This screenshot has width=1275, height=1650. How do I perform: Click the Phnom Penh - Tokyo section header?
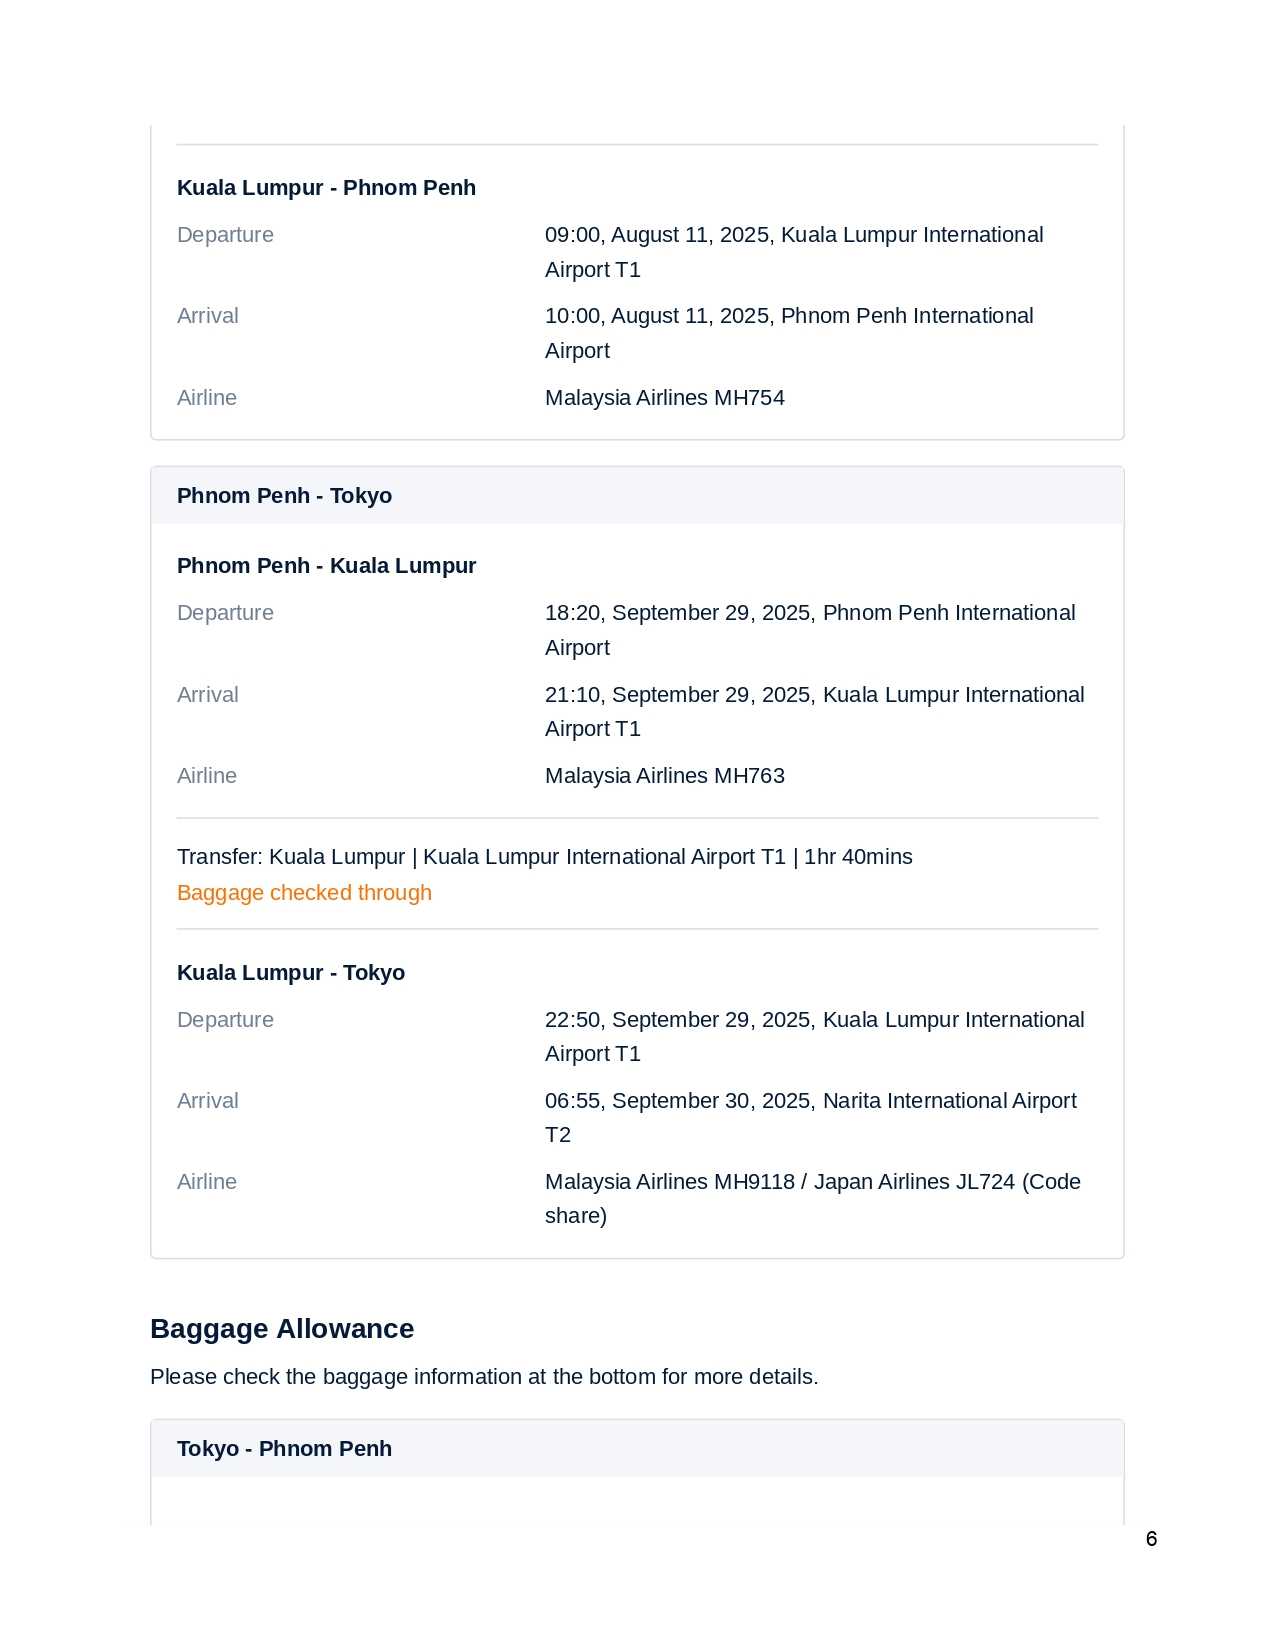tap(284, 496)
